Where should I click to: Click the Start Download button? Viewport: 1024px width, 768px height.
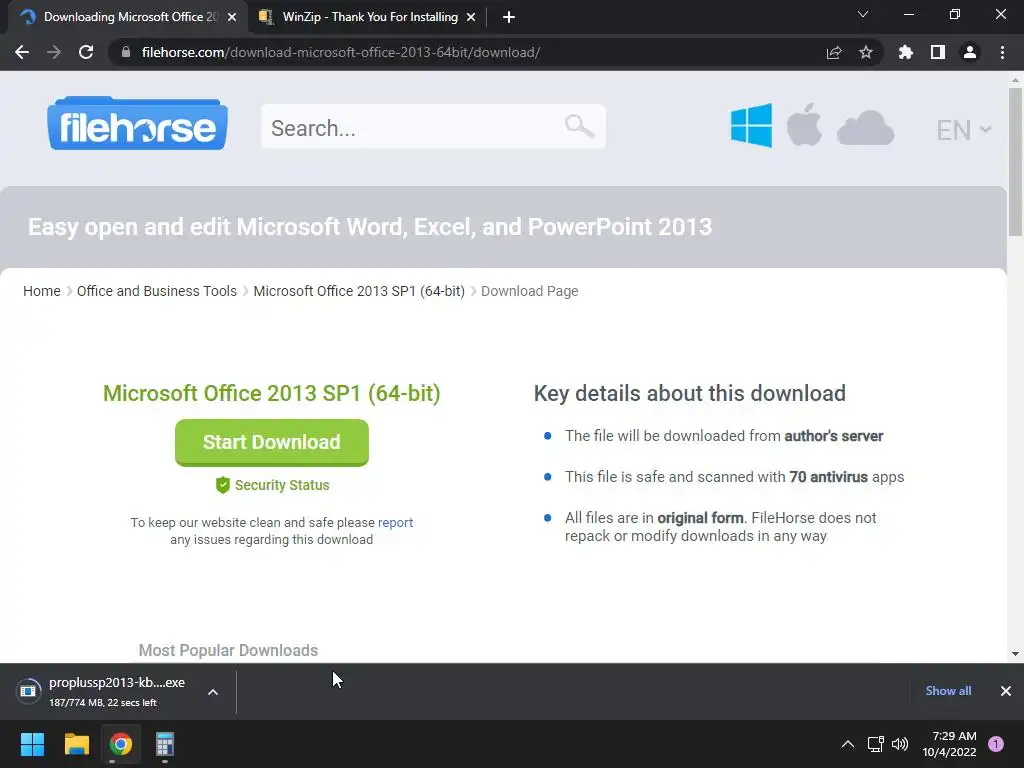click(272, 442)
